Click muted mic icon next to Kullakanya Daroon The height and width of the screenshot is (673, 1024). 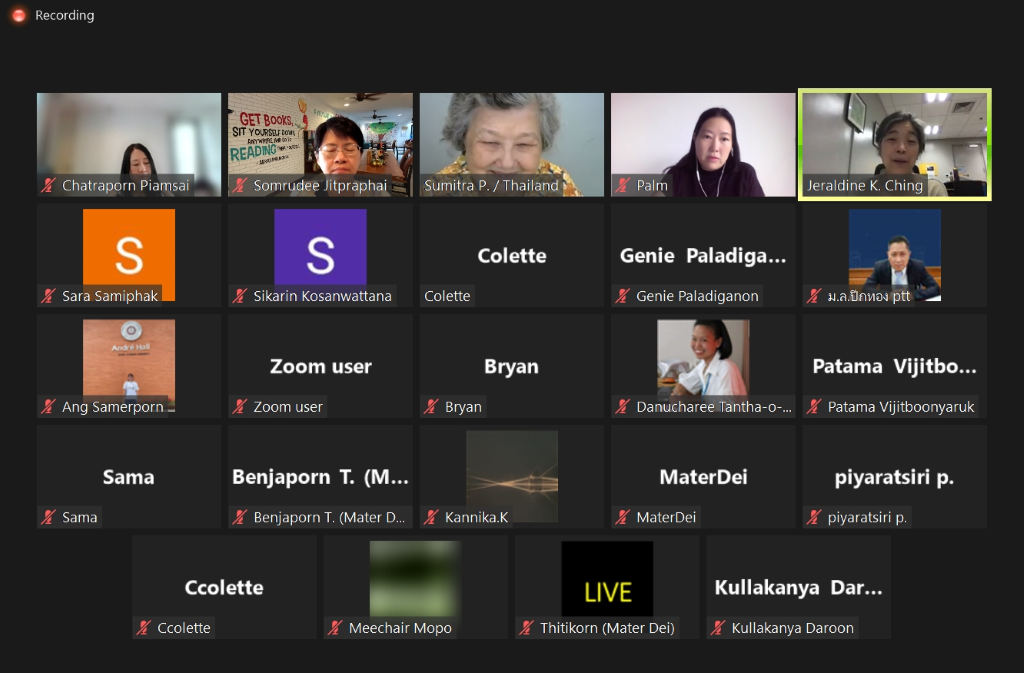718,628
